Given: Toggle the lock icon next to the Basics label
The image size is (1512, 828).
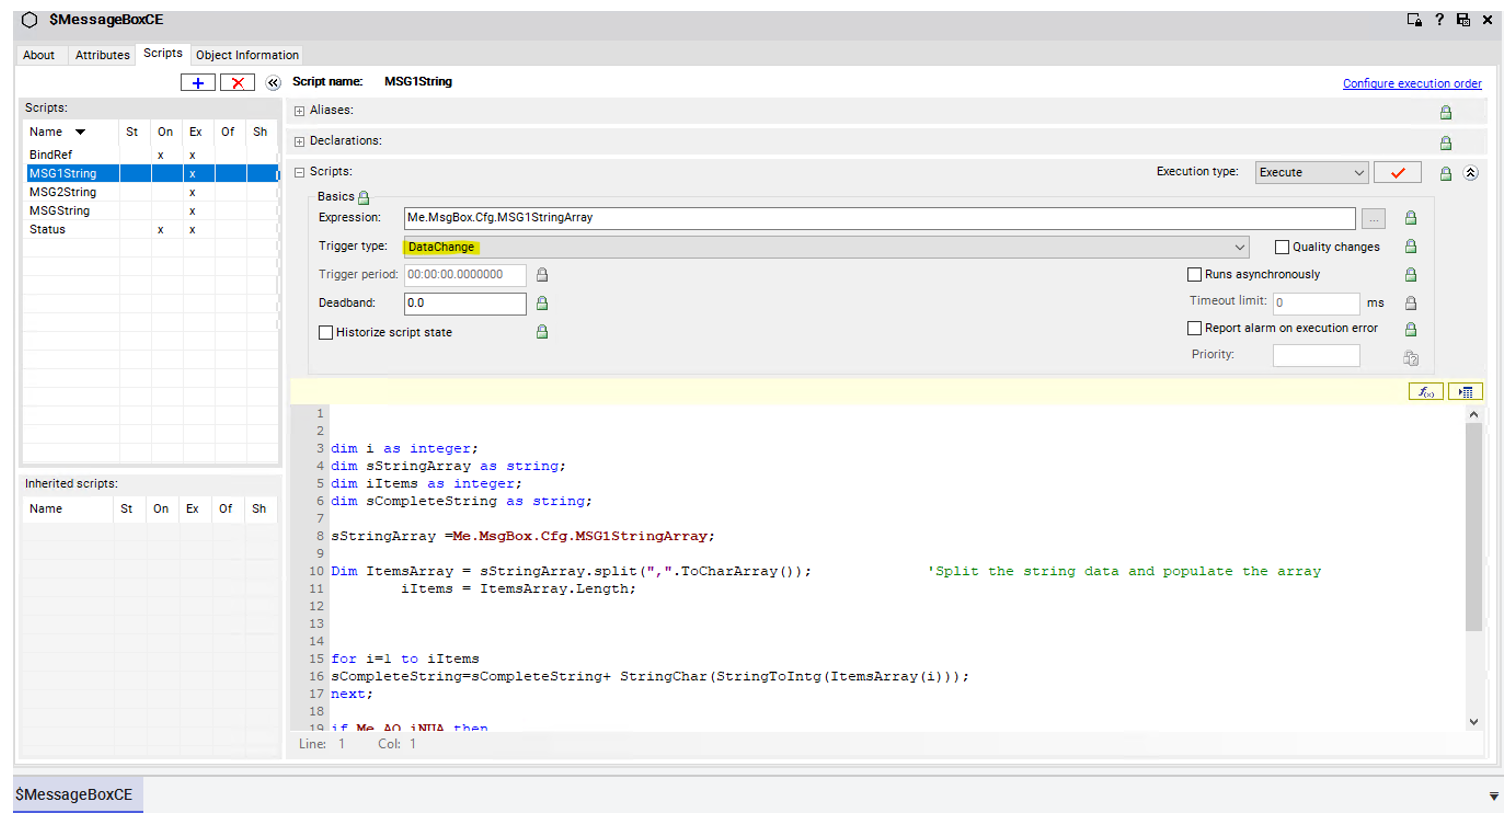Looking at the screenshot, I should 363,198.
